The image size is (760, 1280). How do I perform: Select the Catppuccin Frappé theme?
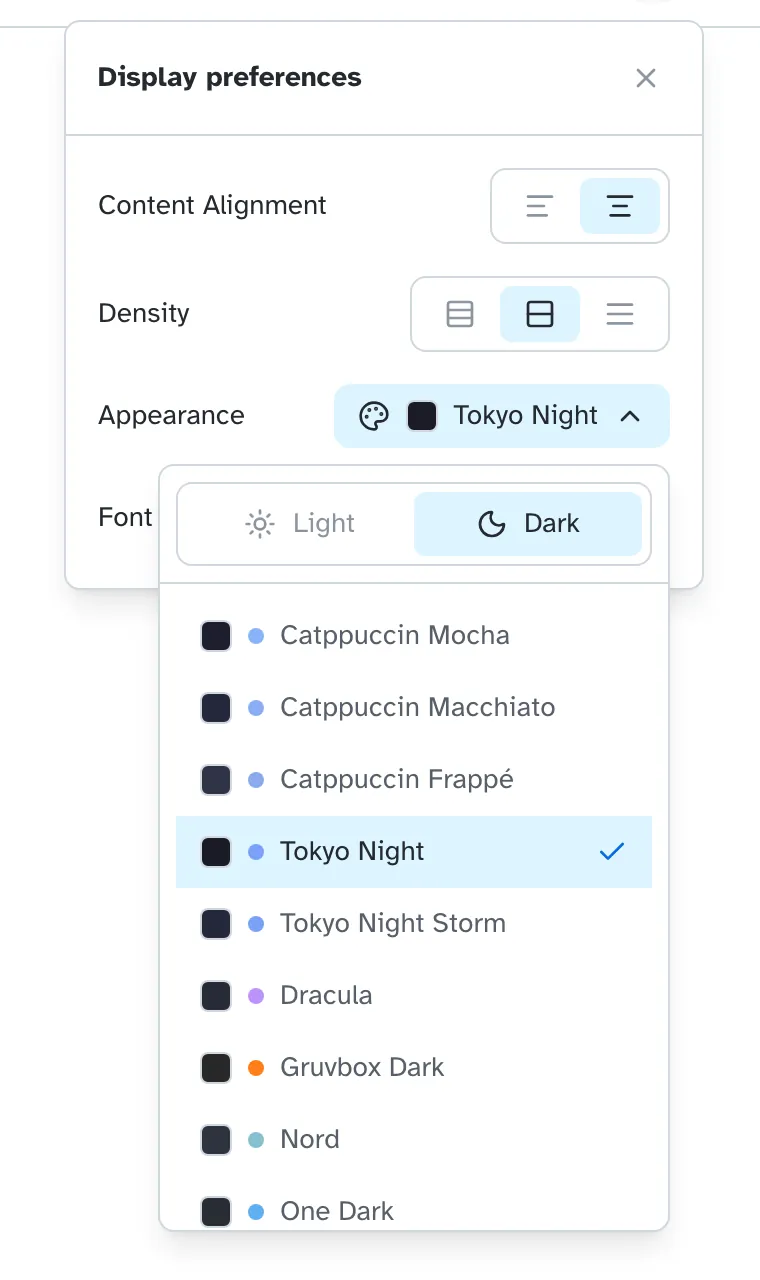point(414,780)
